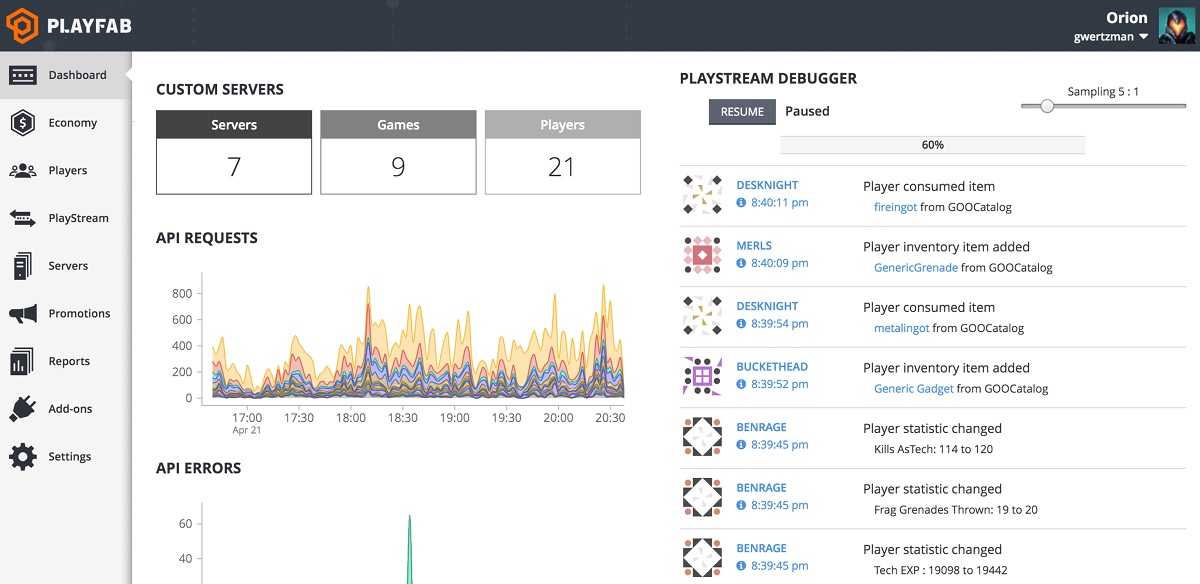Open the GenericGrenade item link
The height and width of the screenshot is (584, 1200).
916,268
